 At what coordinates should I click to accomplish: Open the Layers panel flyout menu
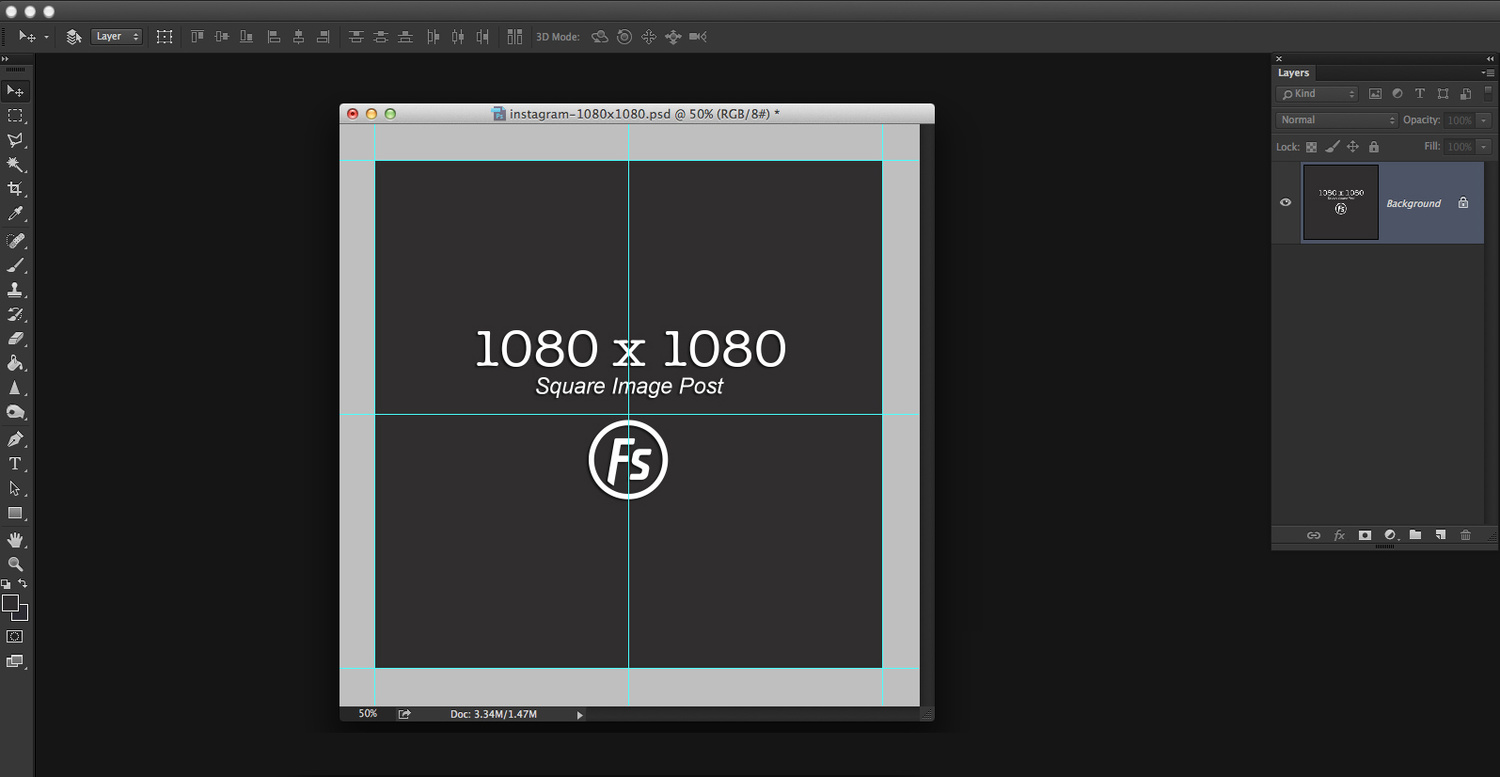point(1489,72)
